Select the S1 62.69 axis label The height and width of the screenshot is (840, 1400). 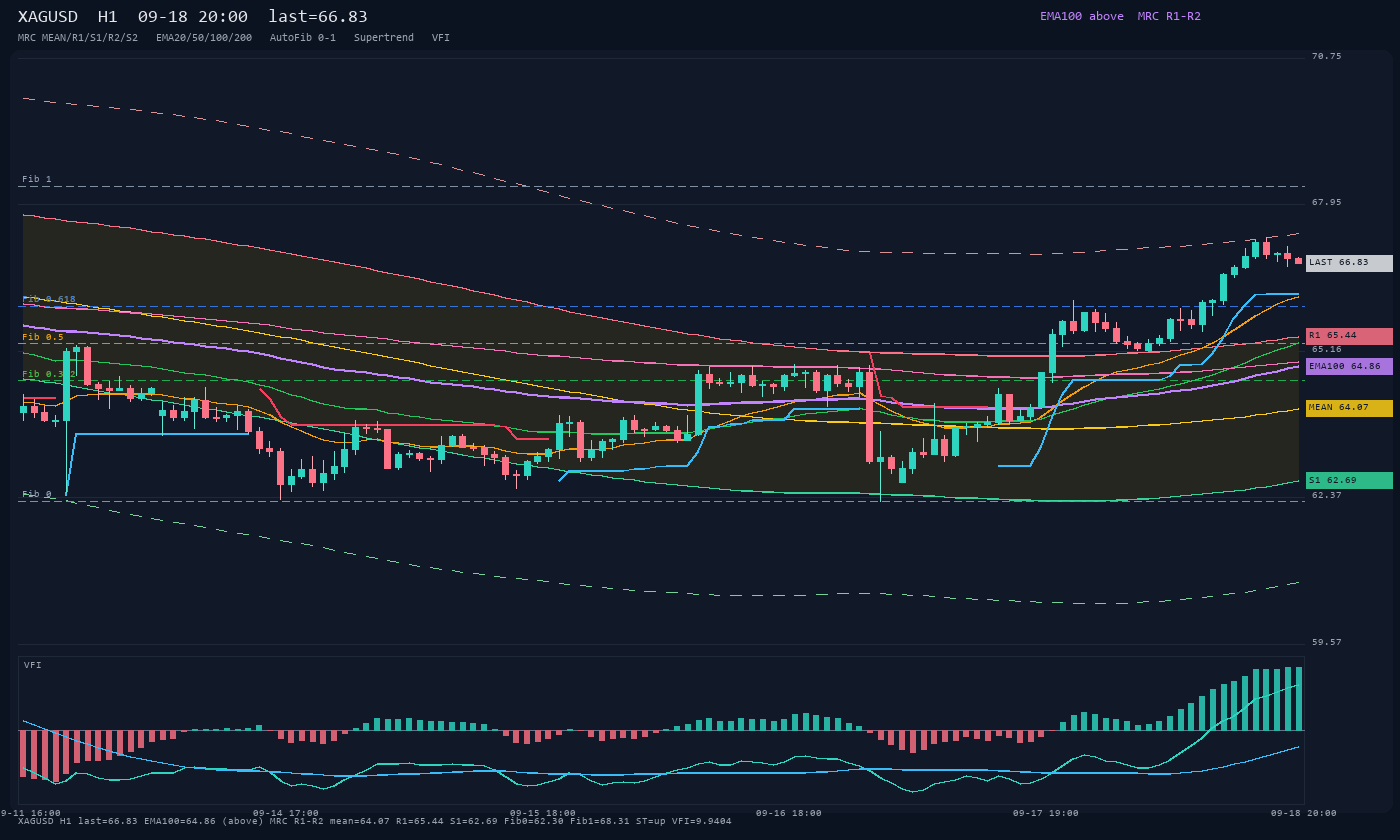[1349, 481]
